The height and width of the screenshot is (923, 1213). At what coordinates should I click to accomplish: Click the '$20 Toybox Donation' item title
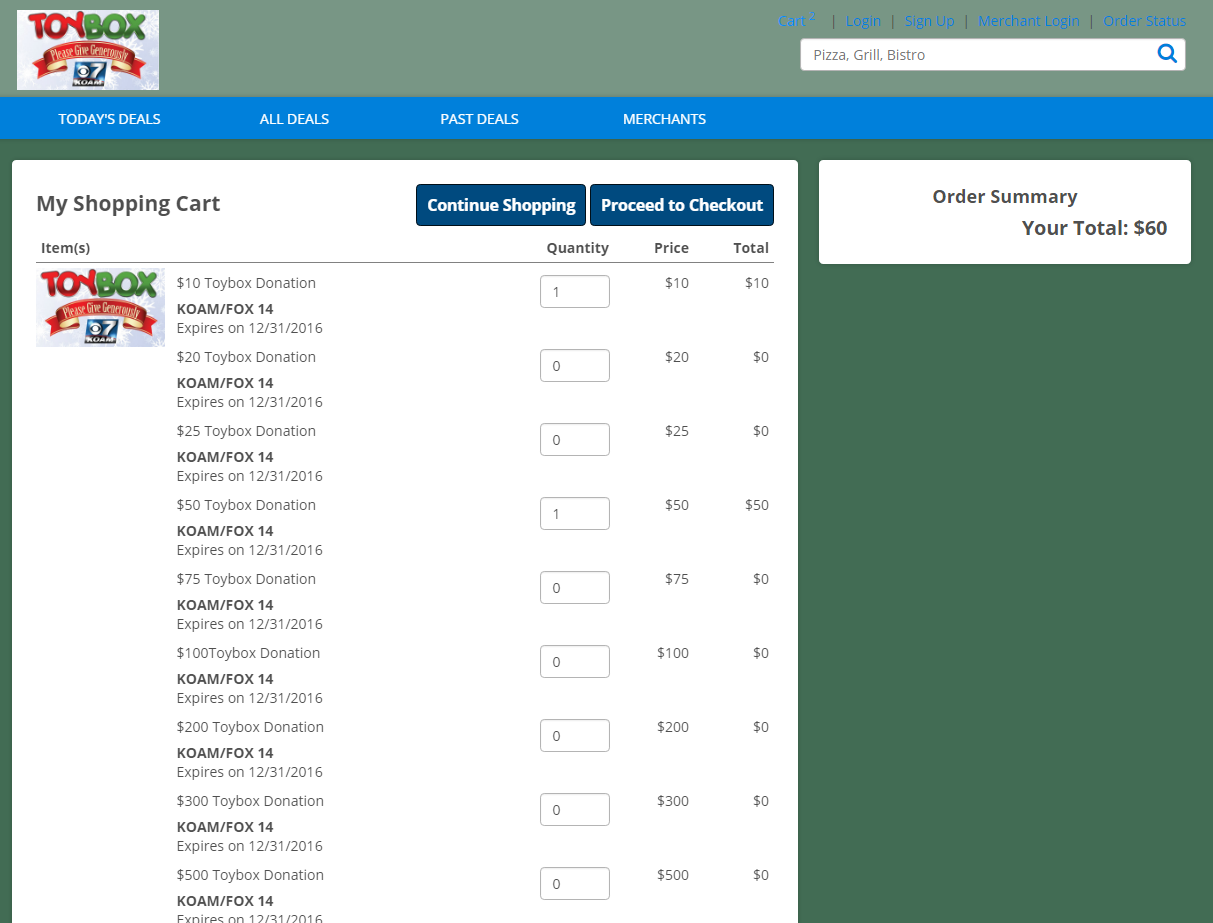(246, 357)
